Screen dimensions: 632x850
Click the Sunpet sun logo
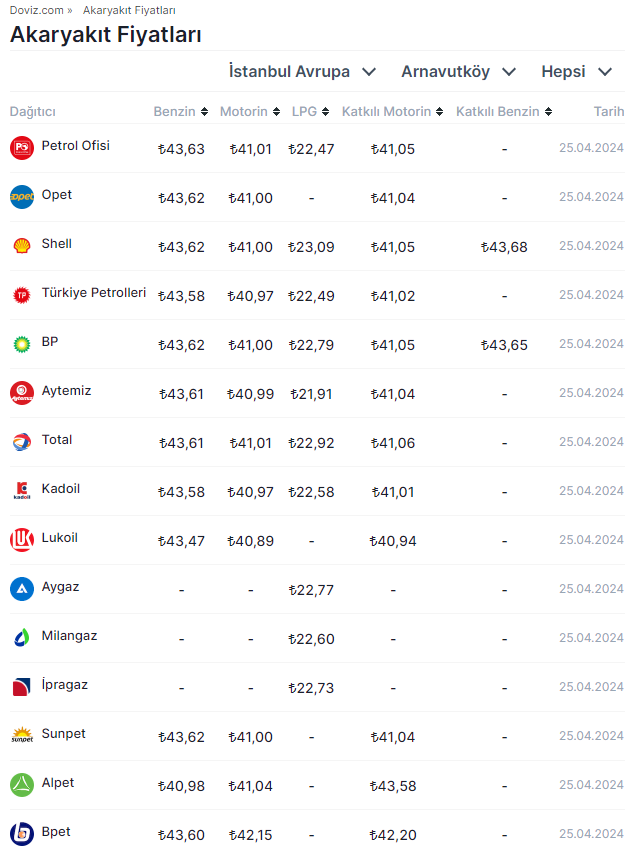tap(22, 736)
